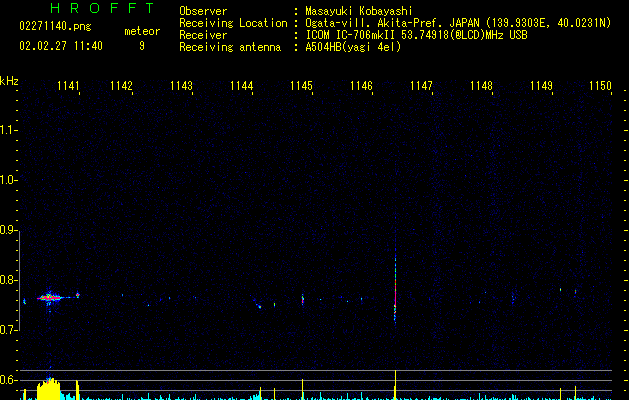Click time axis tick 1141

[68, 86]
